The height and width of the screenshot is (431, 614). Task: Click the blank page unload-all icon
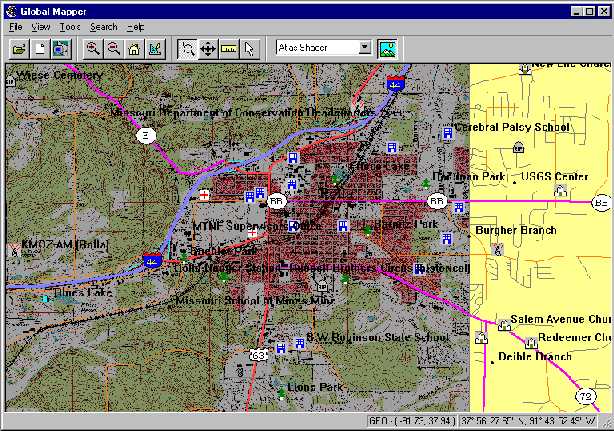pyautogui.click(x=40, y=49)
